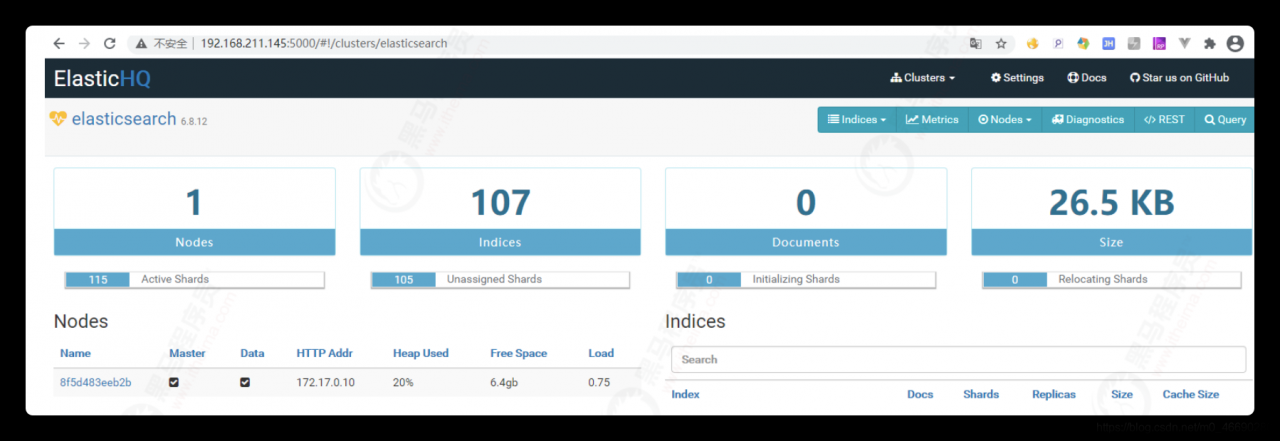Click the multicolor hexagon extension icon
Image resolution: width=1280 pixels, height=441 pixels.
pyautogui.click(x=1083, y=44)
